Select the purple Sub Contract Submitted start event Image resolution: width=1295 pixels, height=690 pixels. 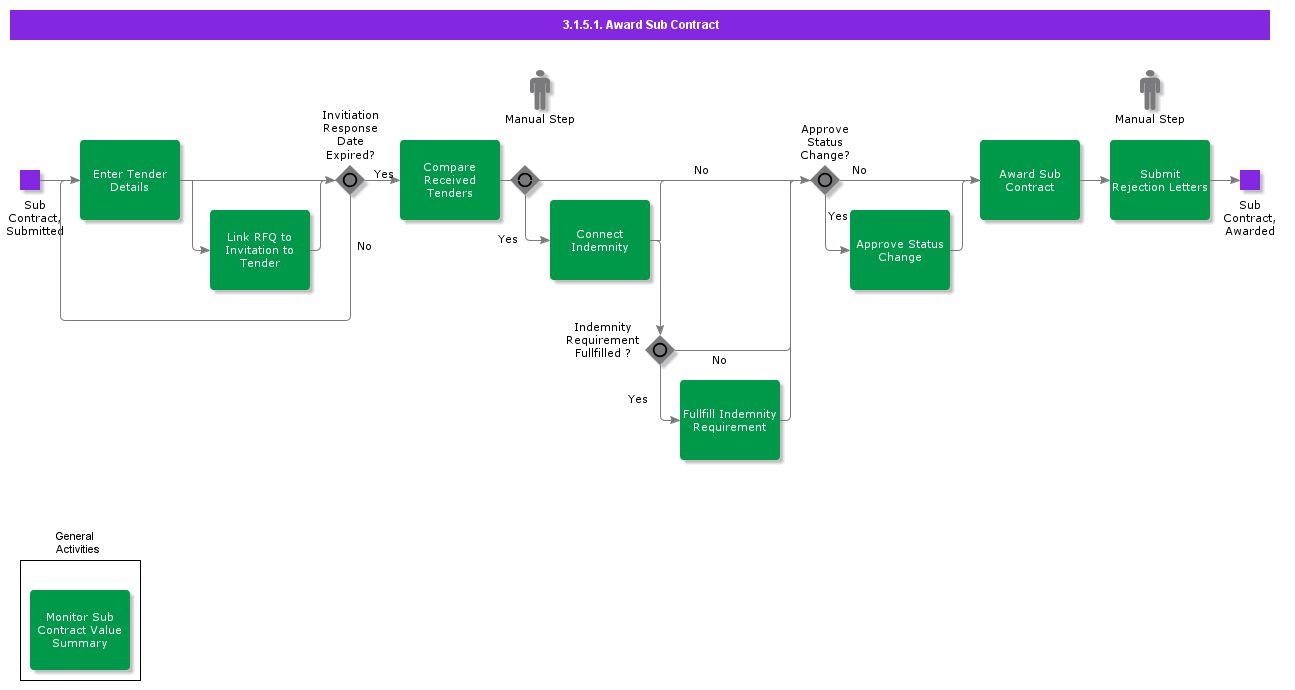tap(31, 180)
